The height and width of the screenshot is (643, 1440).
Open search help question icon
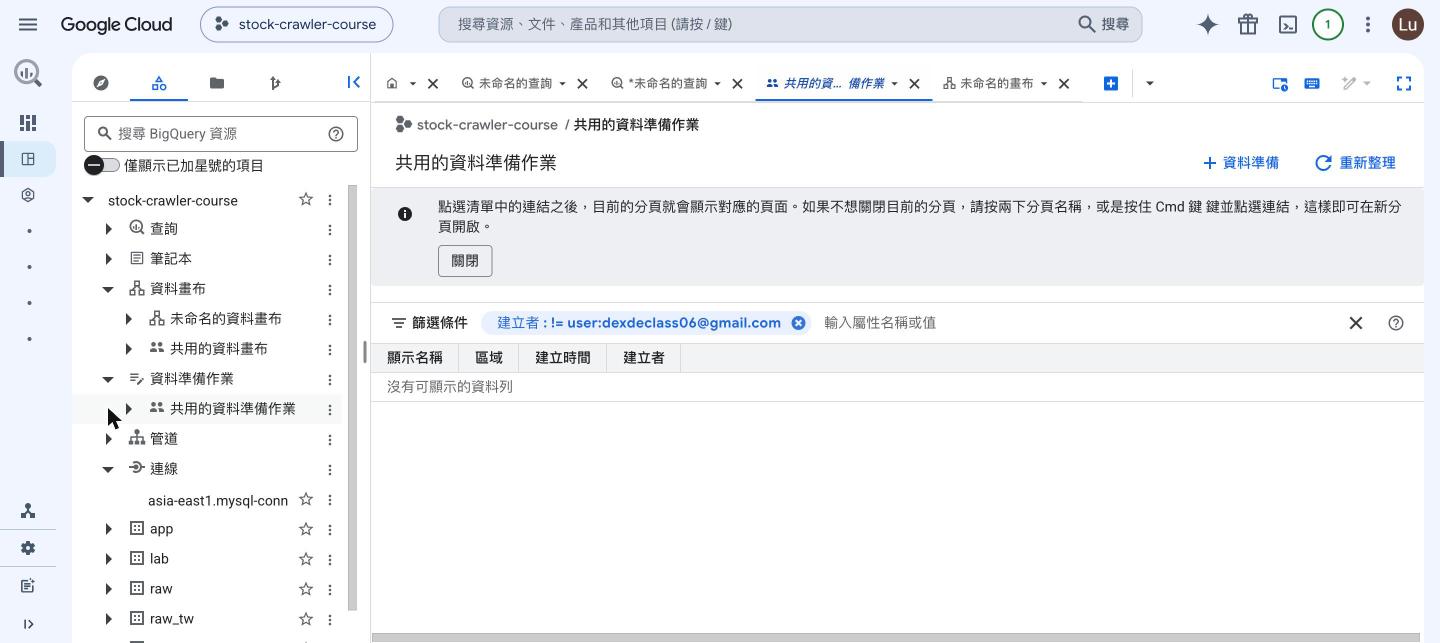(336, 134)
